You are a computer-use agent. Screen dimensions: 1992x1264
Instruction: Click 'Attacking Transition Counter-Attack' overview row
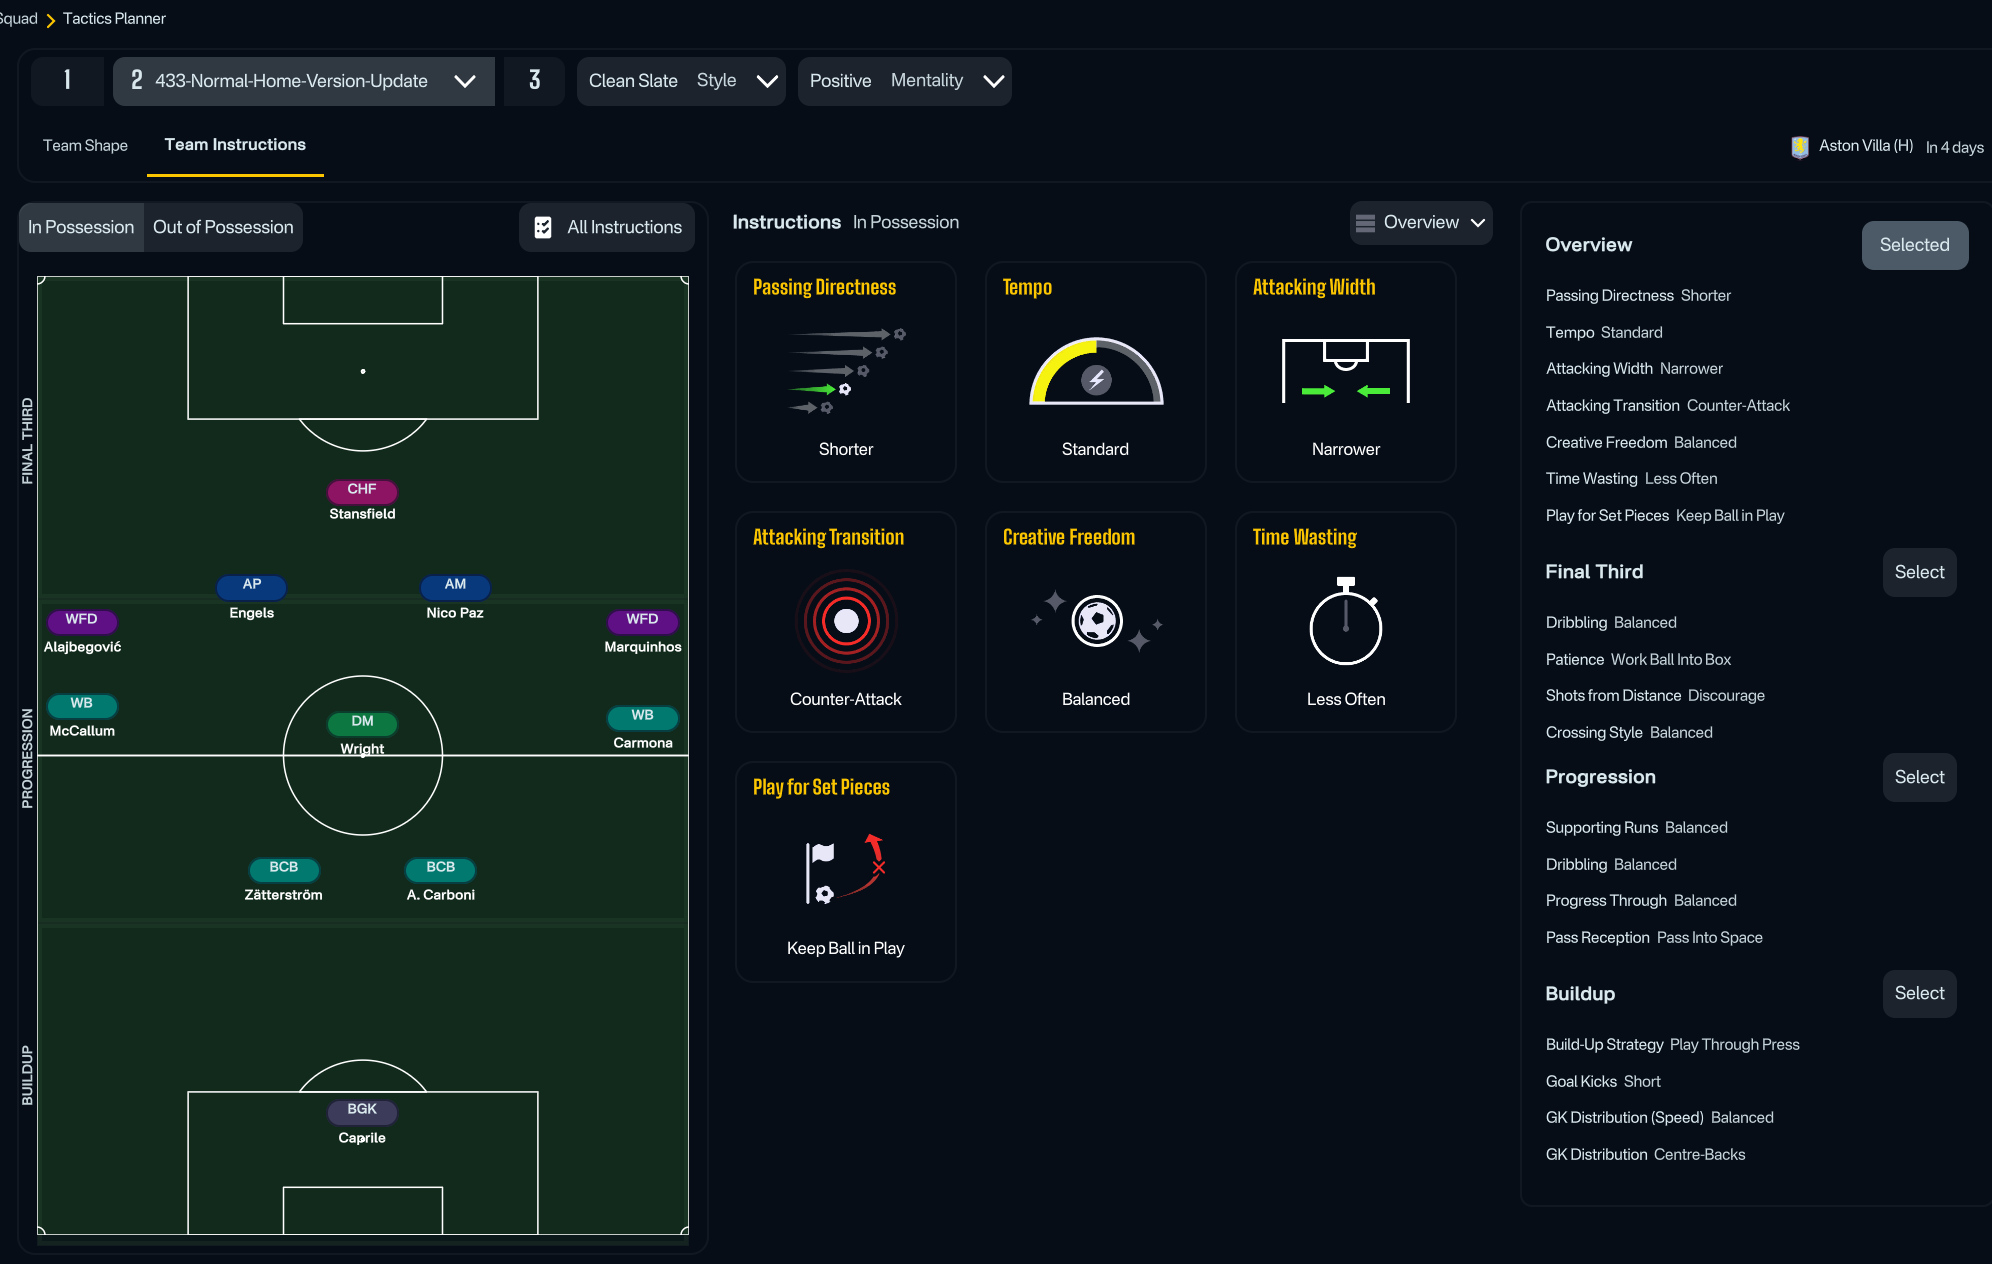(1668, 406)
